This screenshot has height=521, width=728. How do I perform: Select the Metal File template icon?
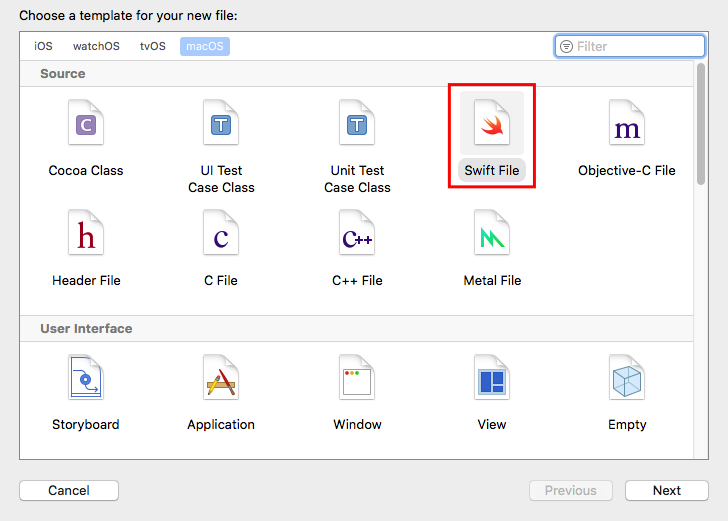coord(492,235)
